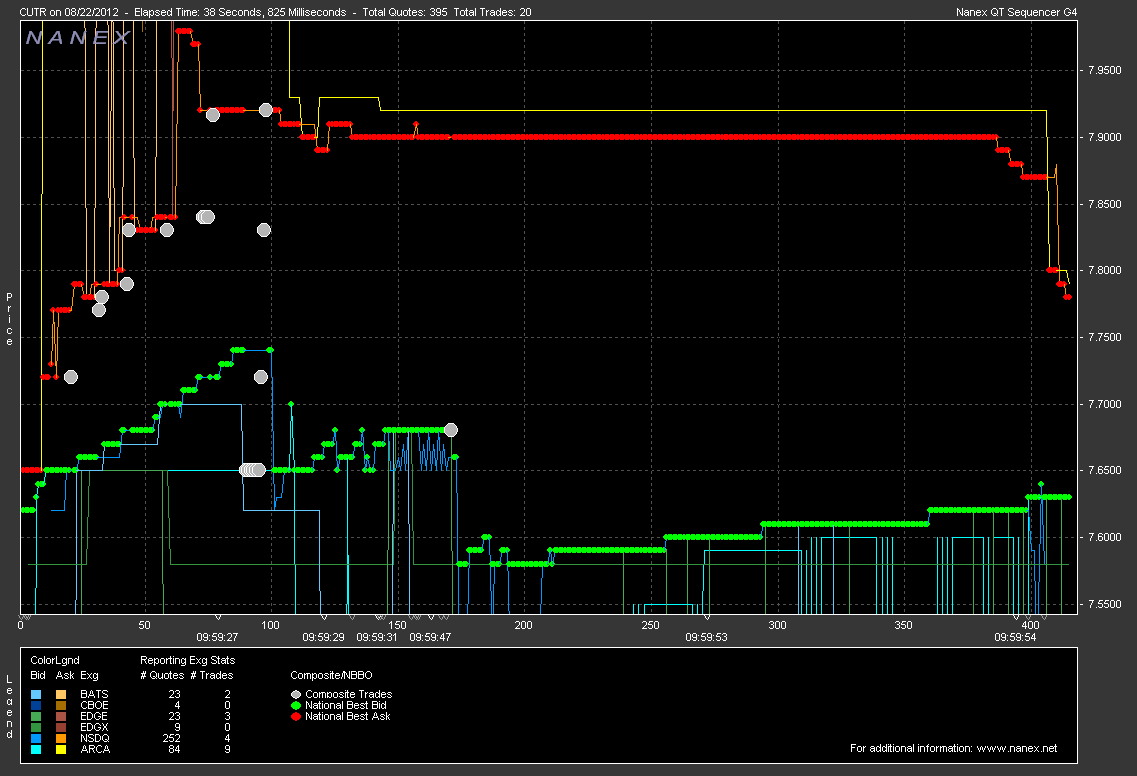Open the www.nanex.net link
Viewport: 1137px width, 776px height.
(x=1017, y=748)
